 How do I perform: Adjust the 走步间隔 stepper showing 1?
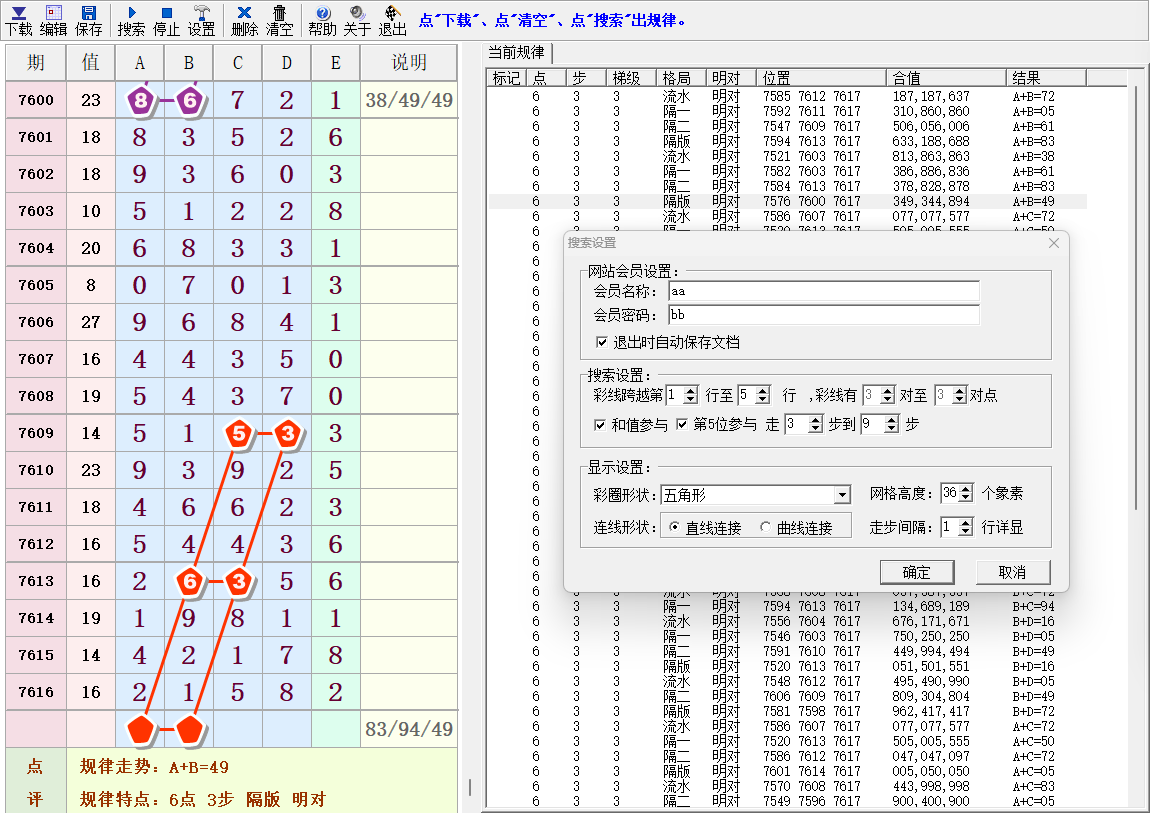(x=966, y=527)
